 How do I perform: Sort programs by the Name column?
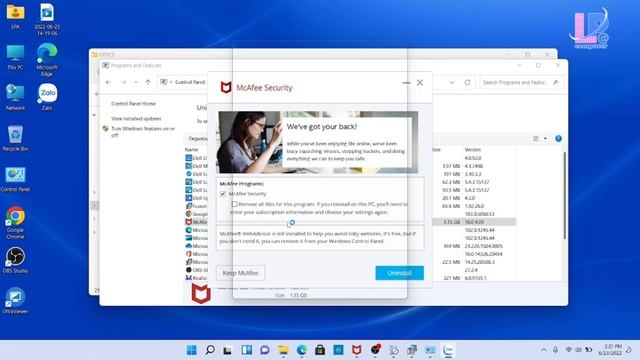pyautogui.click(x=191, y=150)
